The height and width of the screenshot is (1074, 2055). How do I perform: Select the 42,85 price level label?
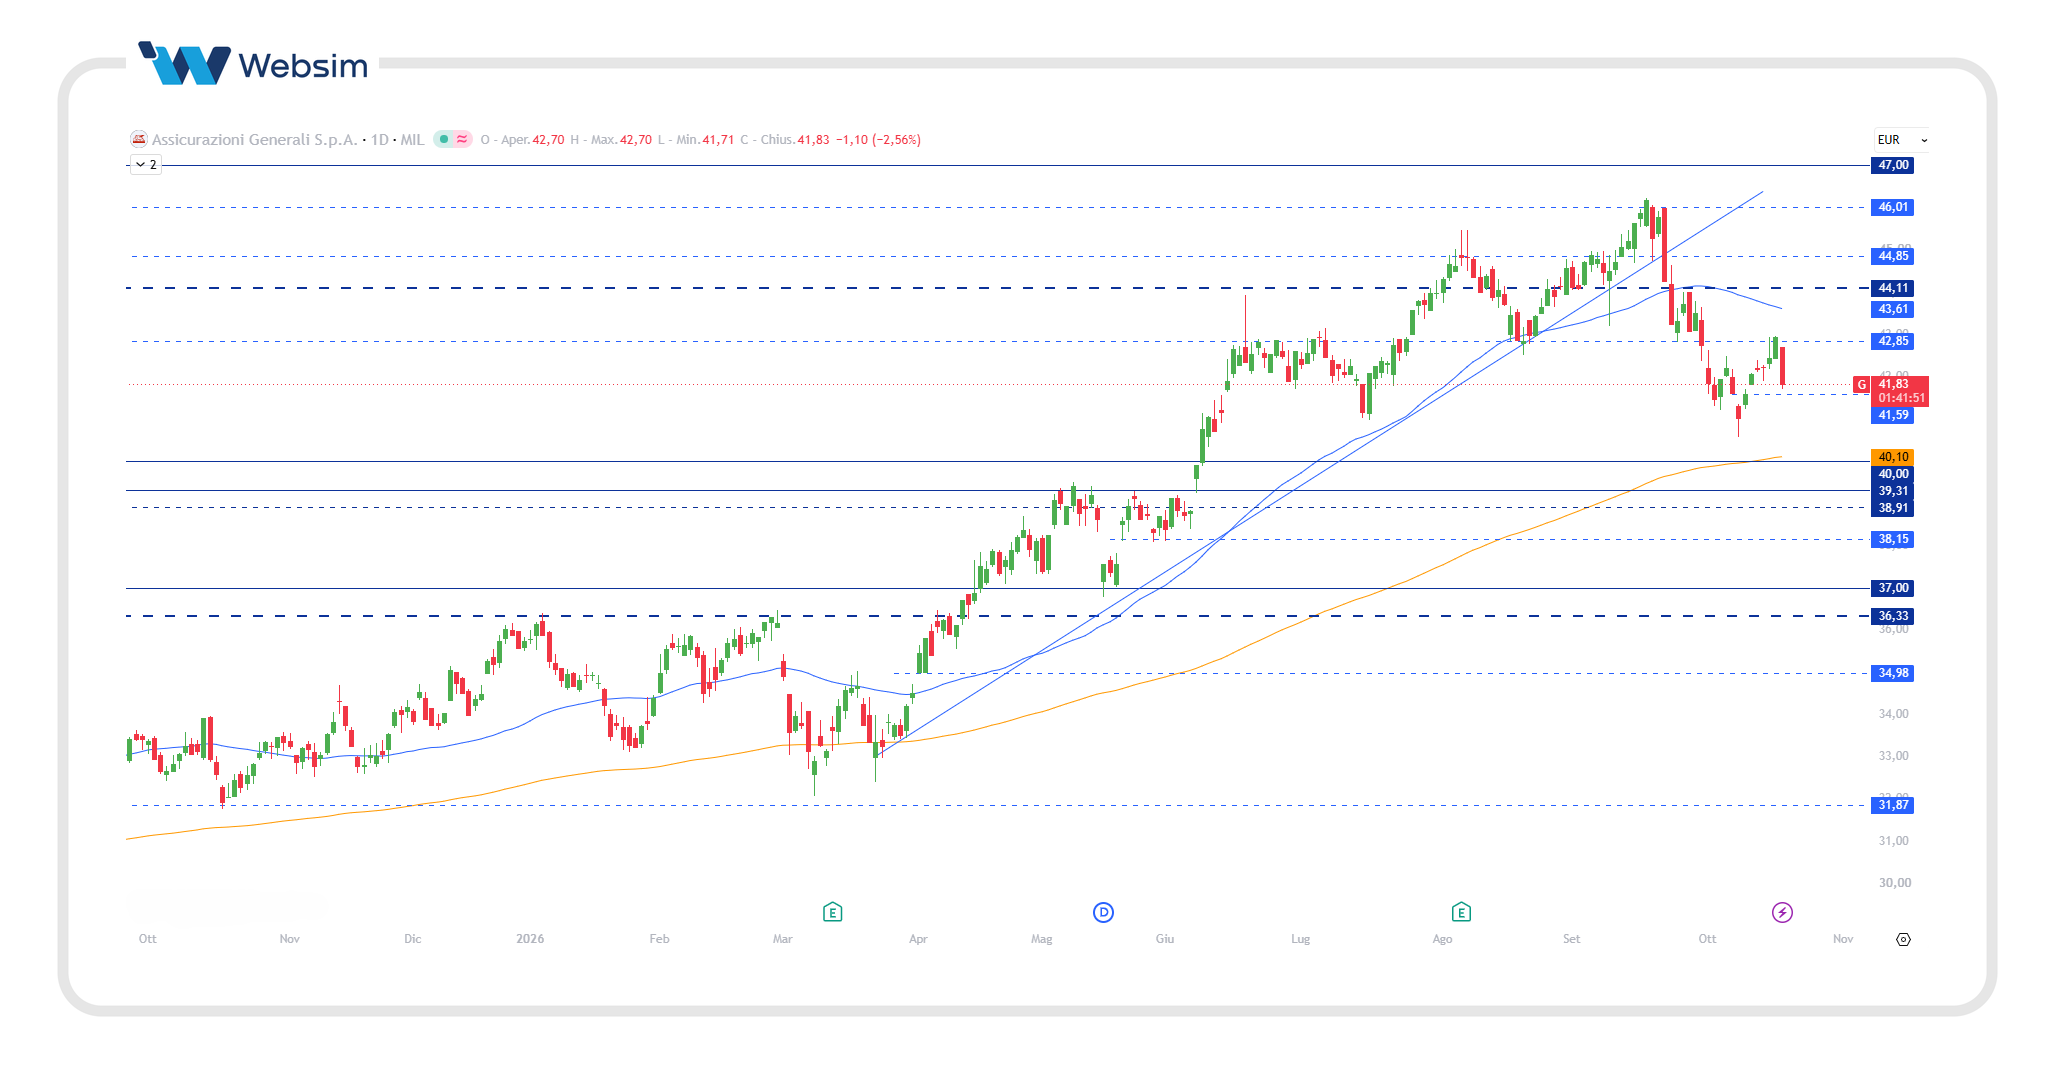(1892, 341)
